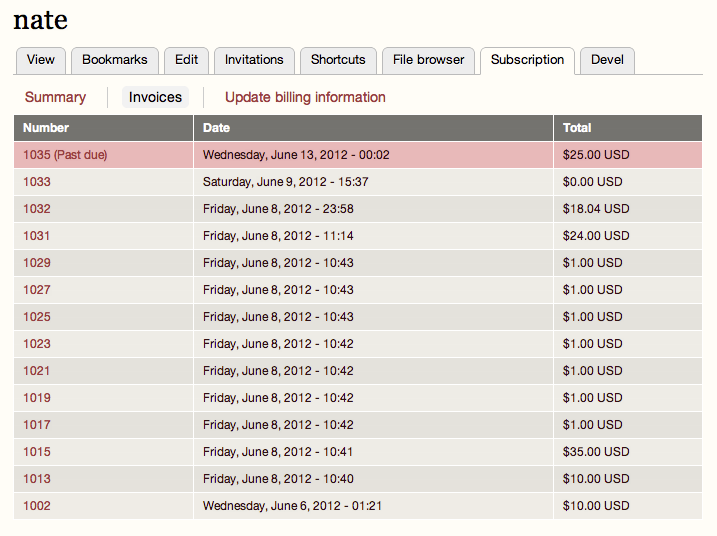717x536 pixels.
Task: Click Update billing information link
Action: click(x=305, y=97)
